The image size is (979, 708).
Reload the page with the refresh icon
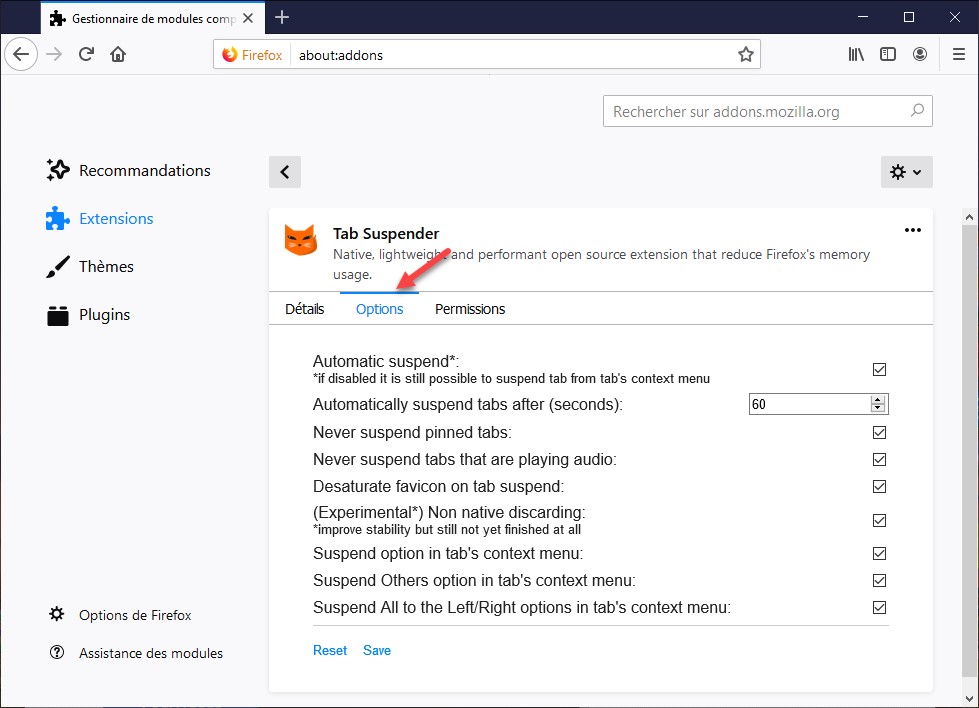click(86, 54)
